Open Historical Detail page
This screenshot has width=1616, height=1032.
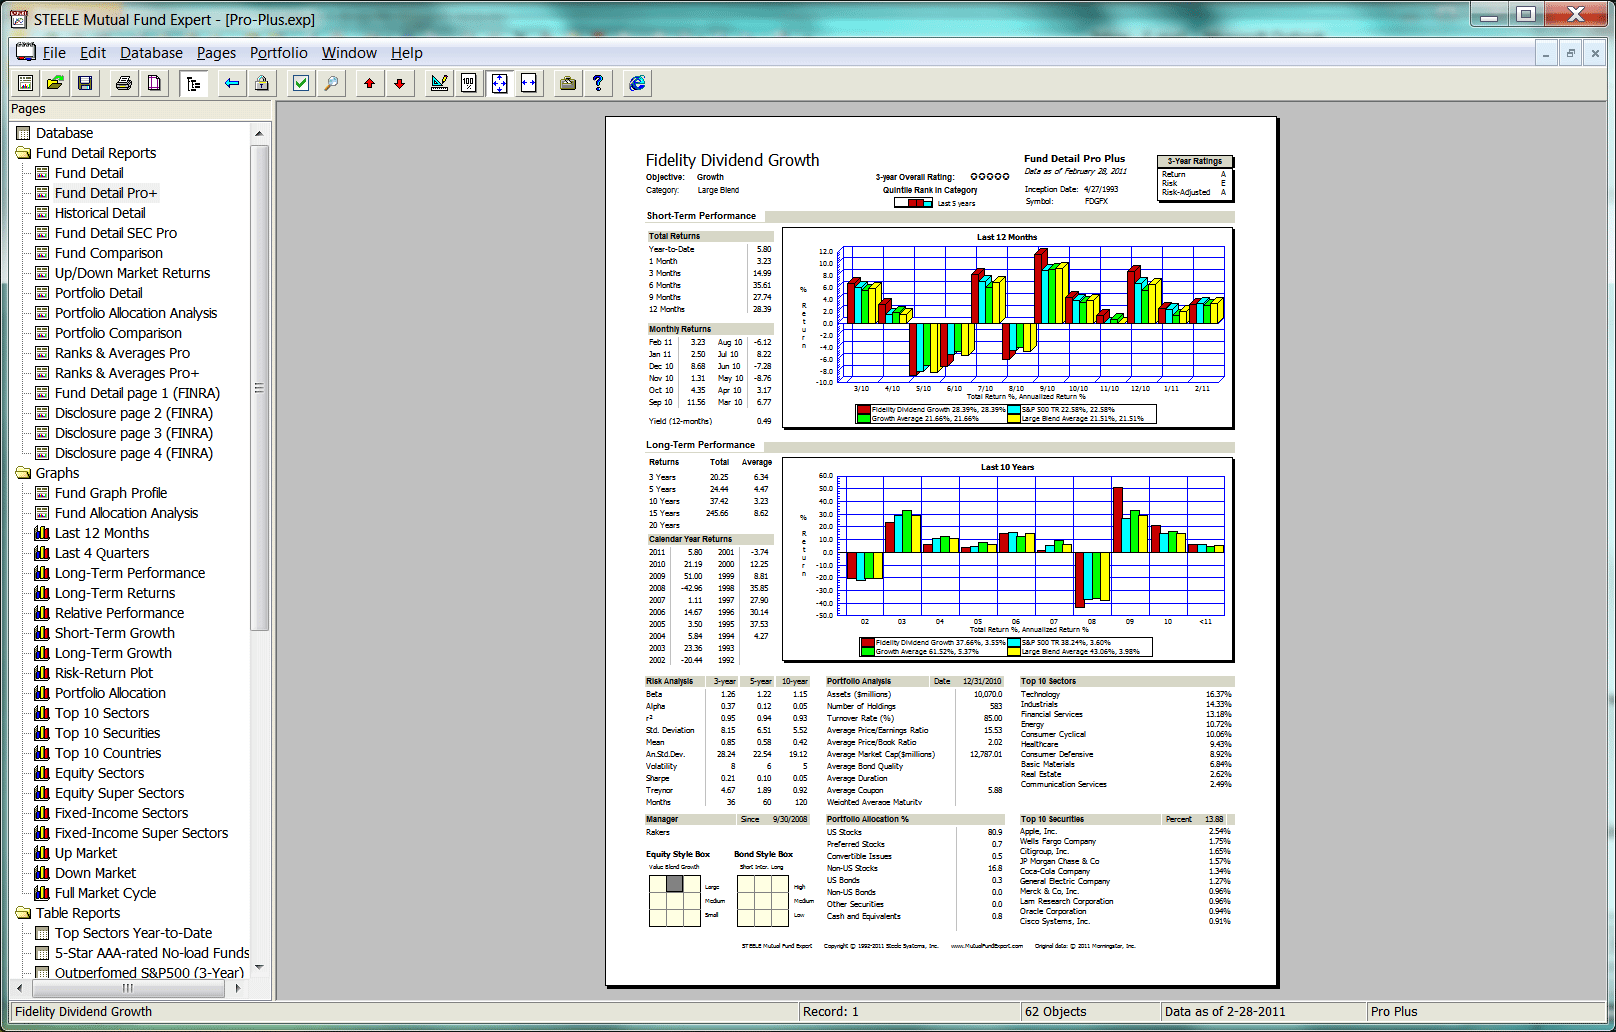pyautogui.click(x=100, y=213)
